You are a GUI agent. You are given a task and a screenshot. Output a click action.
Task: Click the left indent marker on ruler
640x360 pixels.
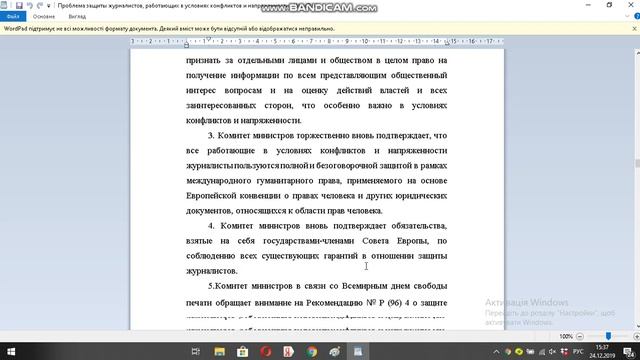[187, 44]
